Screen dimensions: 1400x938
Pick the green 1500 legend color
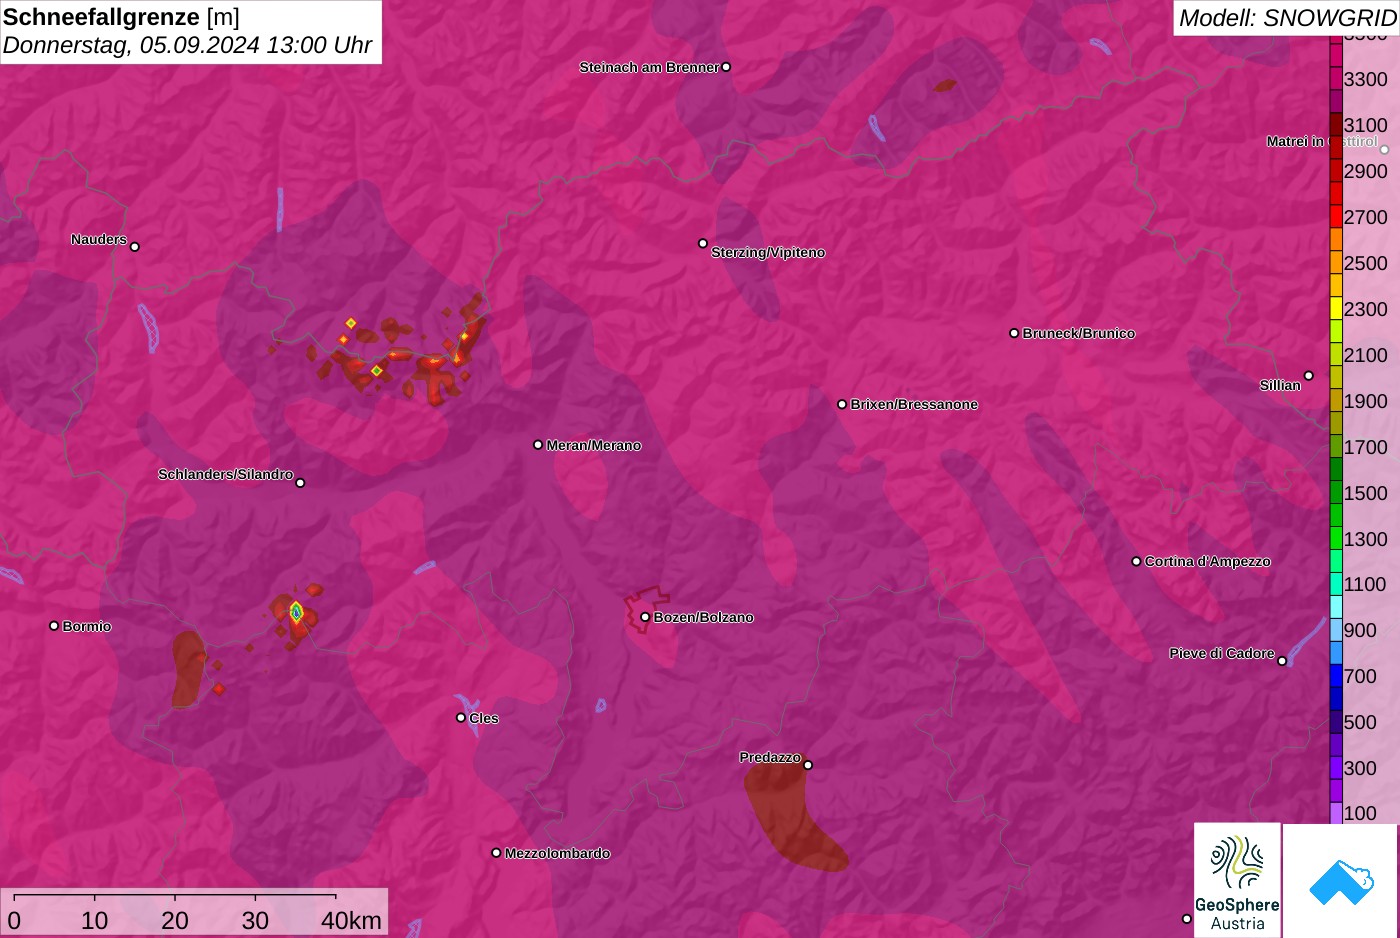[x=1336, y=493]
